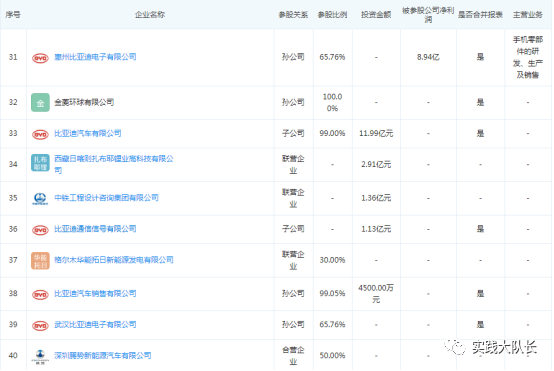
Task: Click BYD logo beside 武汉比亚迪电子有限公司
Action: point(40,325)
